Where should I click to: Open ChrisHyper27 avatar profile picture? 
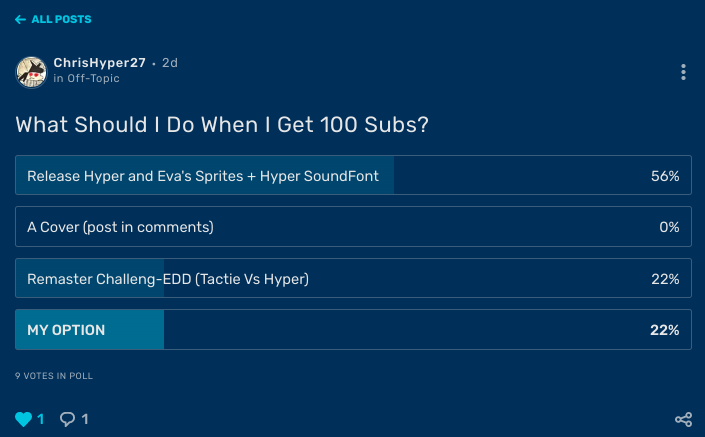coord(31,71)
